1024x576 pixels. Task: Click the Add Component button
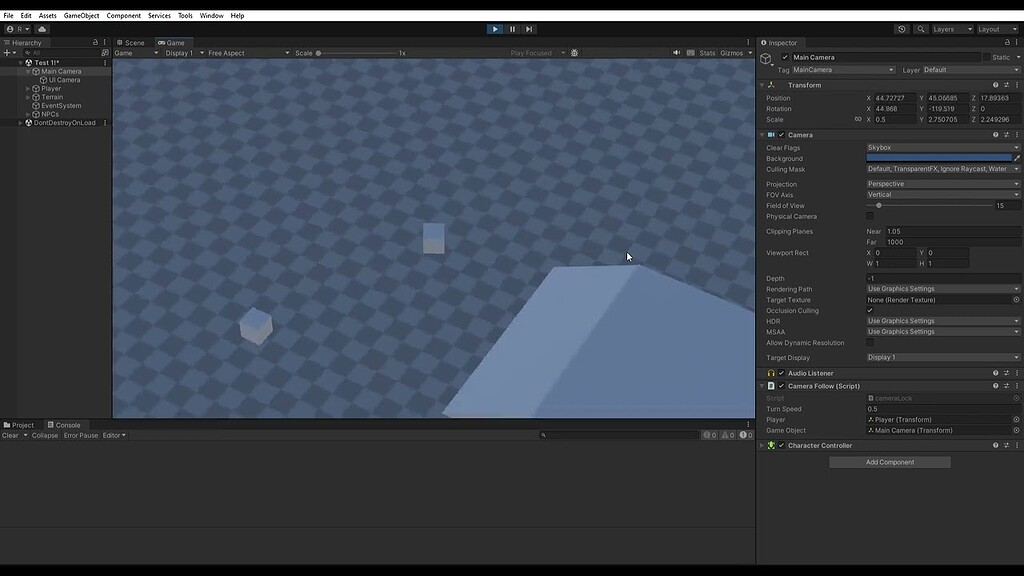click(888, 461)
